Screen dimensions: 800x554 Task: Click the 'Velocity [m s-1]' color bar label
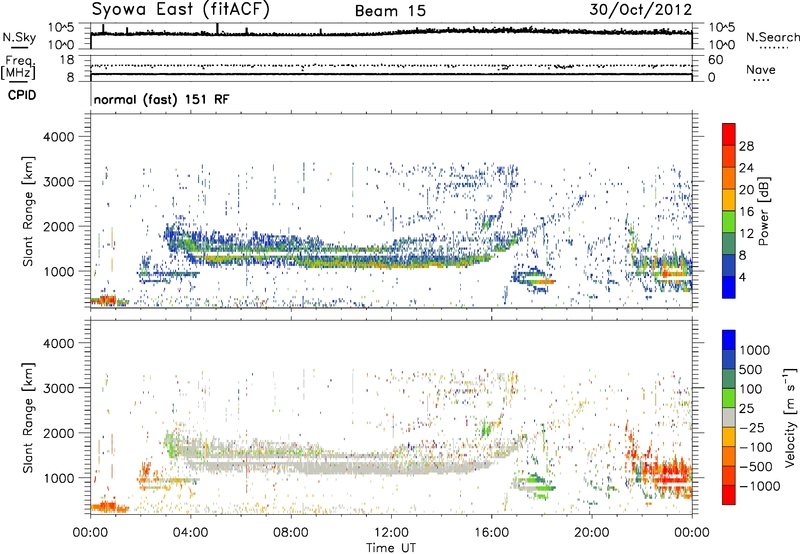pos(790,417)
